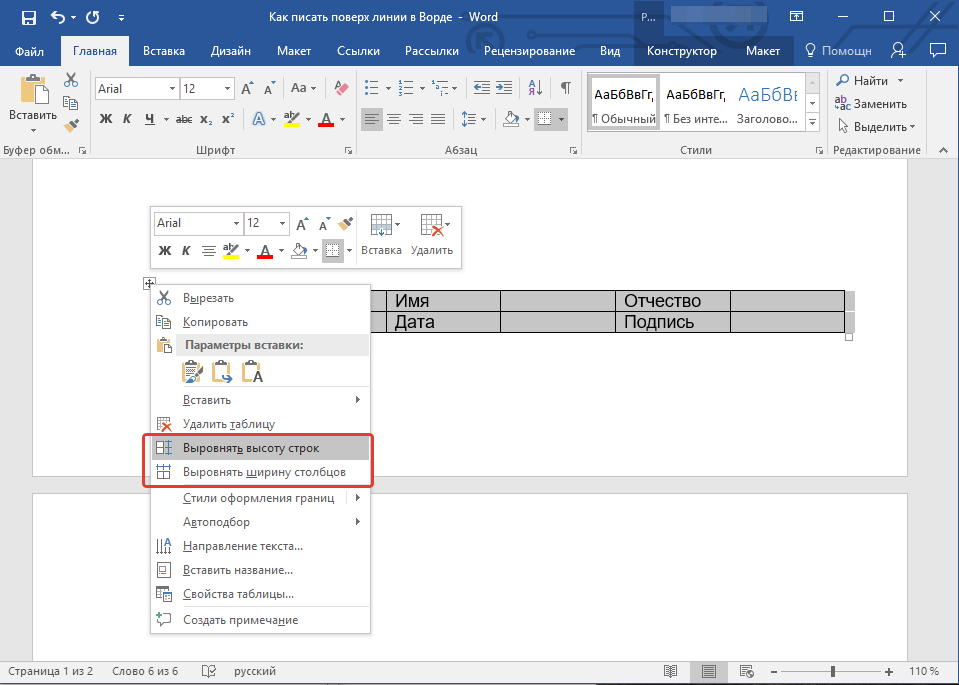Click the bullet list icon in ribbon

click(371, 89)
